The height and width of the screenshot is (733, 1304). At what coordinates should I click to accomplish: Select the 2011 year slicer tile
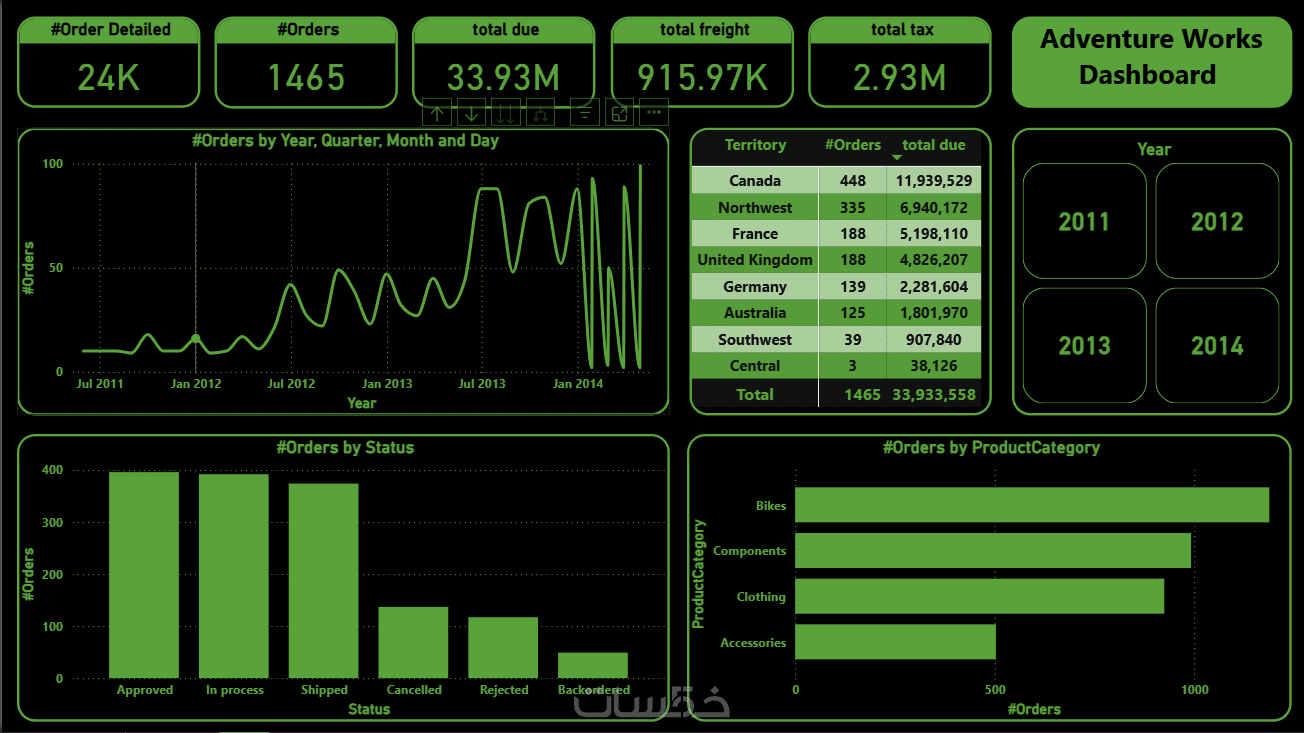(x=1084, y=221)
